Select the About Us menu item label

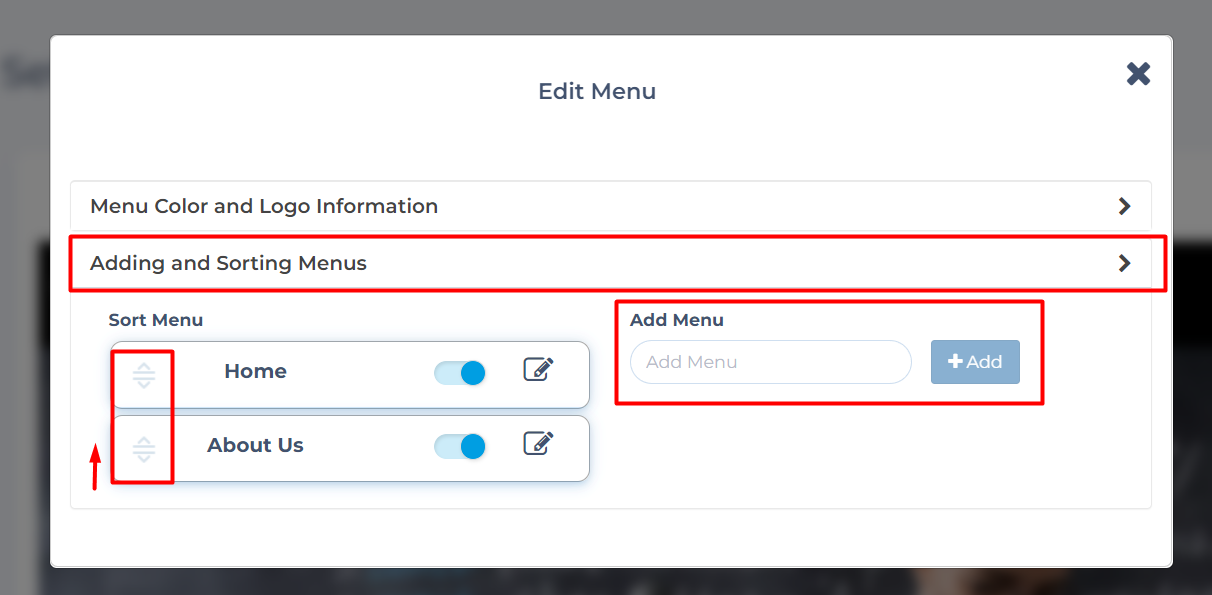click(x=255, y=445)
